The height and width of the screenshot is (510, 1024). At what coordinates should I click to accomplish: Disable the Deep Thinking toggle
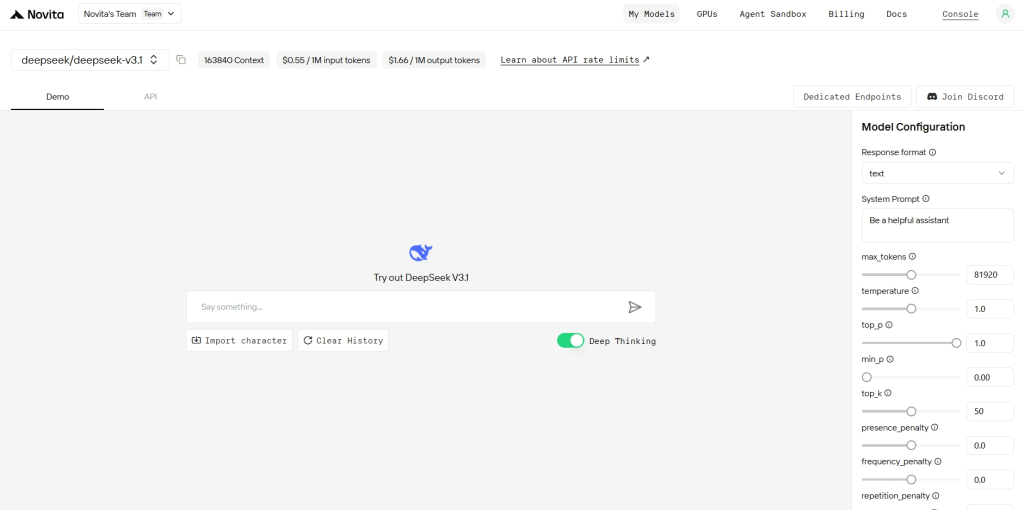tap(570, 341)
